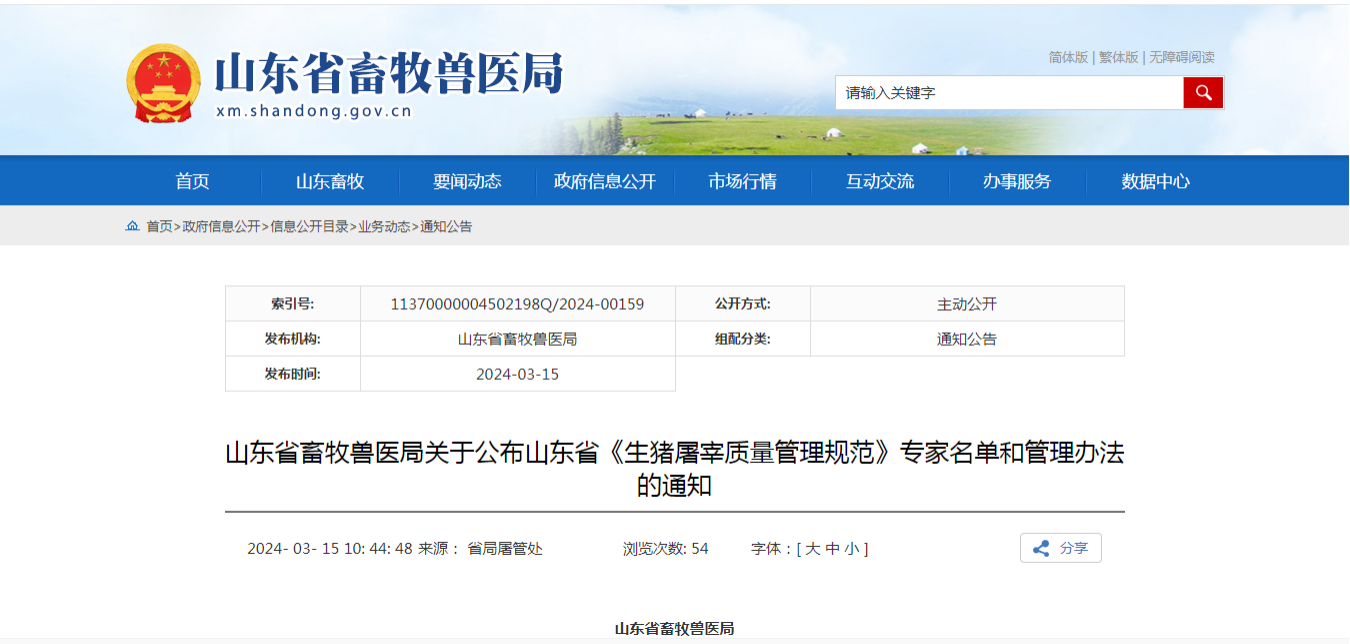Open the 互动交流 navigation item
1350x644 pixels.
(880, 181)
